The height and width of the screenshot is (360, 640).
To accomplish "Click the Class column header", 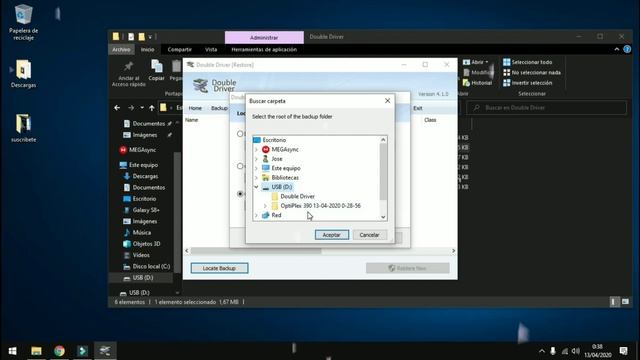I will [430, 120].
